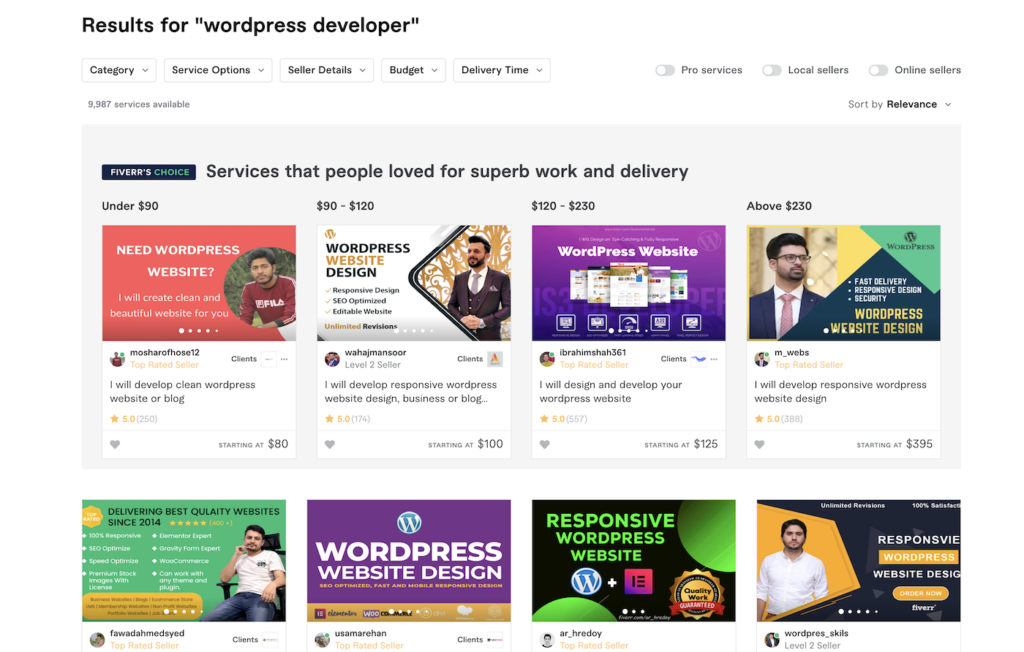Open m_webs responsive wordpress website design gig

click(x=840, y=391)
